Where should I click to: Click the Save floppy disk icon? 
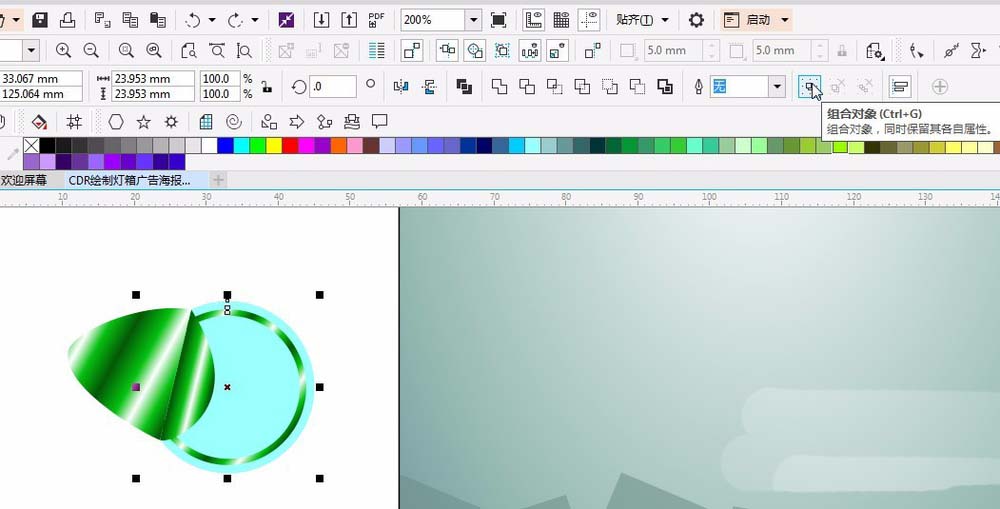coord(40,20)
